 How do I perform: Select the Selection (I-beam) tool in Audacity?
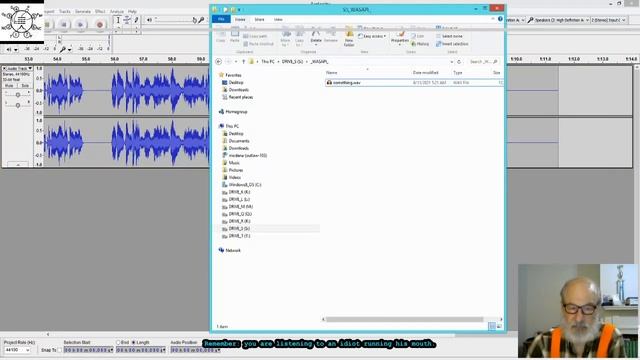click(x=118, y=20)
